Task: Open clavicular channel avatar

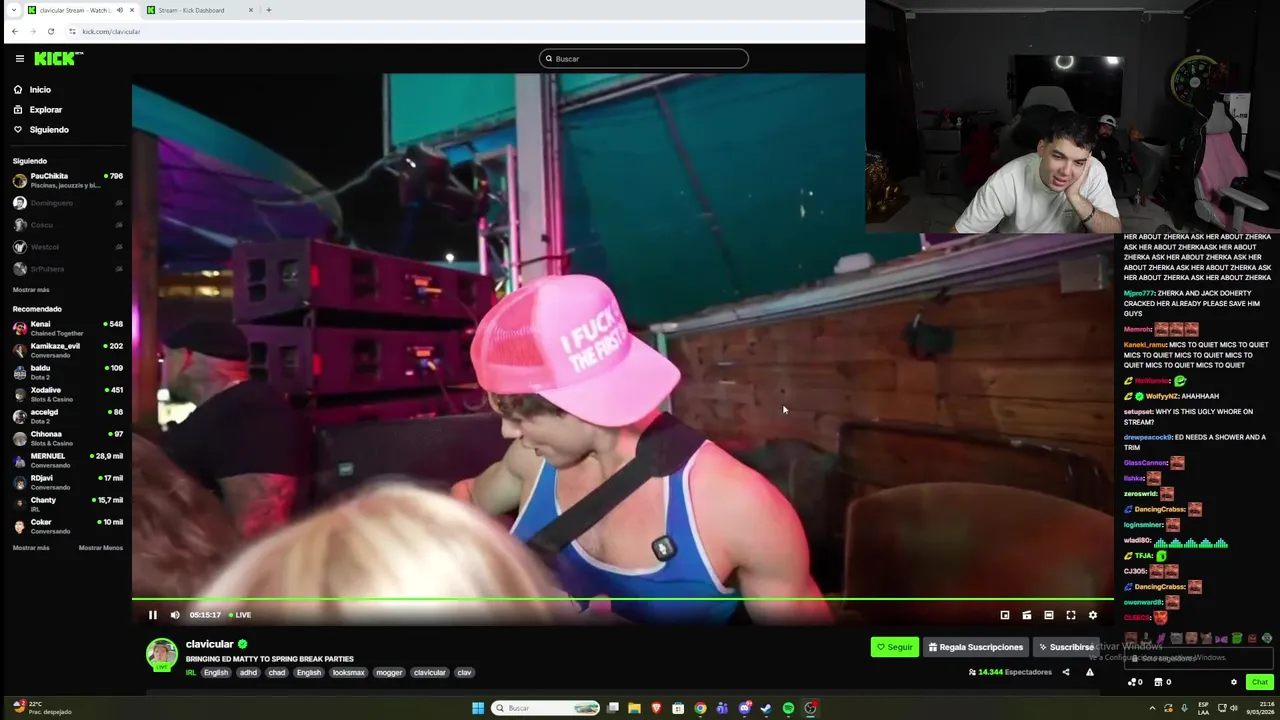Action: (162, 654)
